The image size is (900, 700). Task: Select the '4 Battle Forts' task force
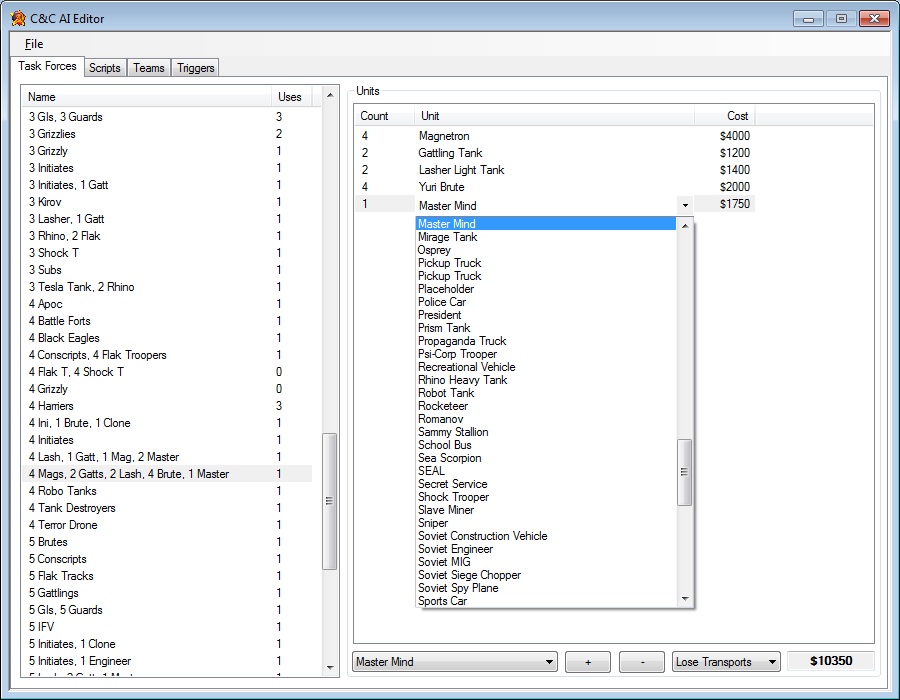pos(167,321)
